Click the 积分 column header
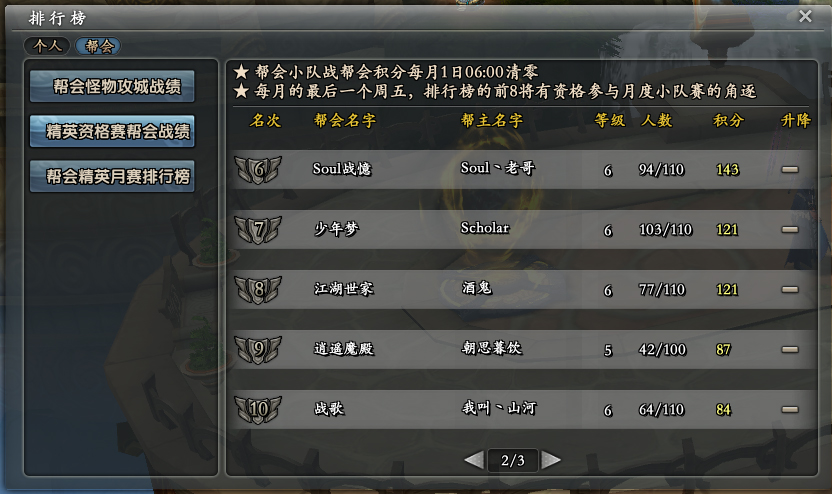This screenshot has height=494, width=832. [728, 120]
